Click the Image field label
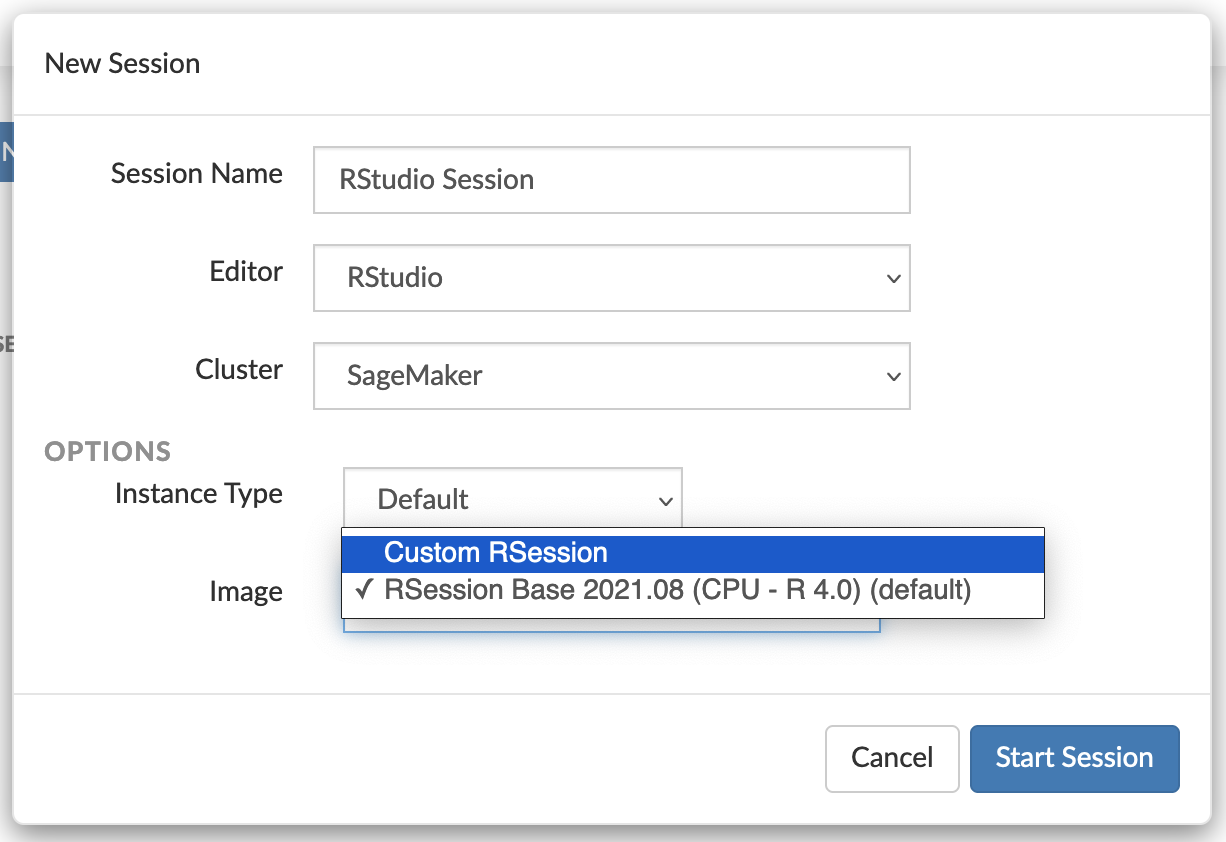Image resolution: width=1226 pixels, height=842 pixels. pyautogui.click(x=246, y=592)
